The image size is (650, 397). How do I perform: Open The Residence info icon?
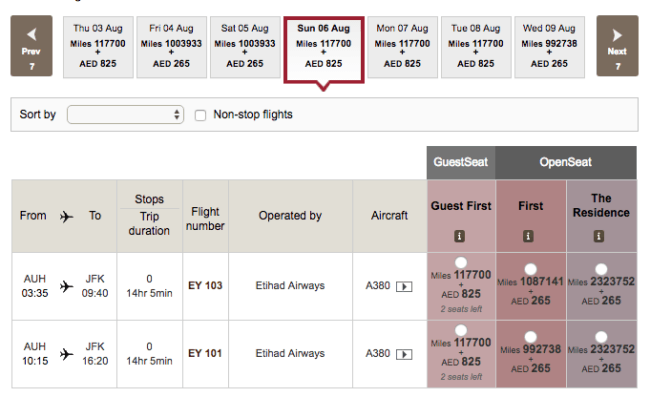[x=599, y=236]
